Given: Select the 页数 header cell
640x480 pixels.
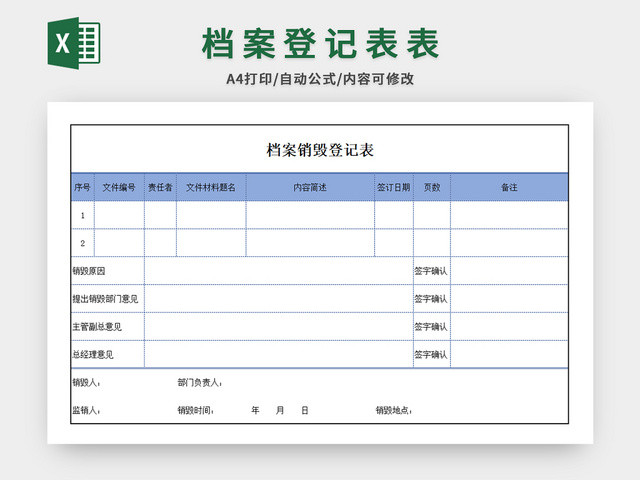Looking at the screenshot, I should point(432,187).
